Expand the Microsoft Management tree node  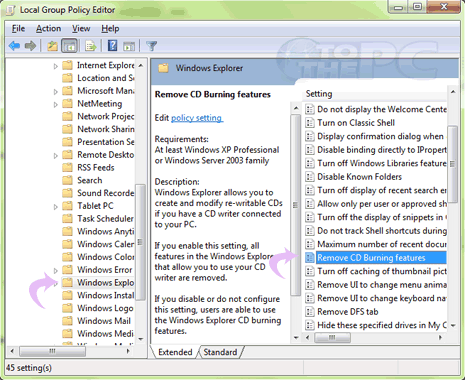pyautogui.click(x=56, y=91)
